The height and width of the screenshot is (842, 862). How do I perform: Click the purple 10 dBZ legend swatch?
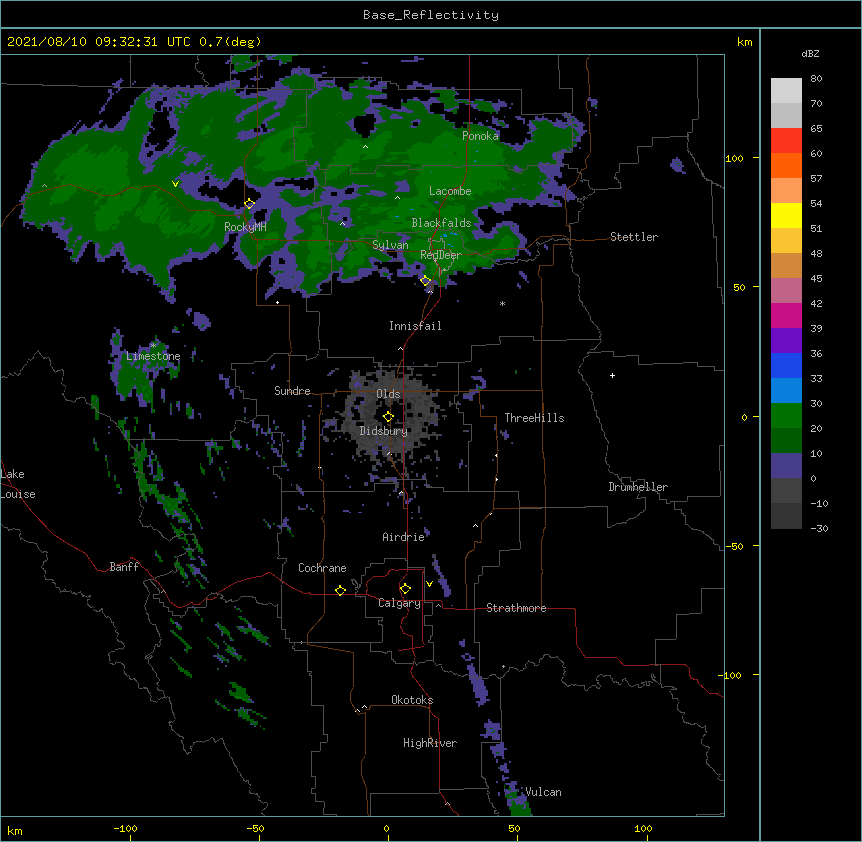point(786,466)
